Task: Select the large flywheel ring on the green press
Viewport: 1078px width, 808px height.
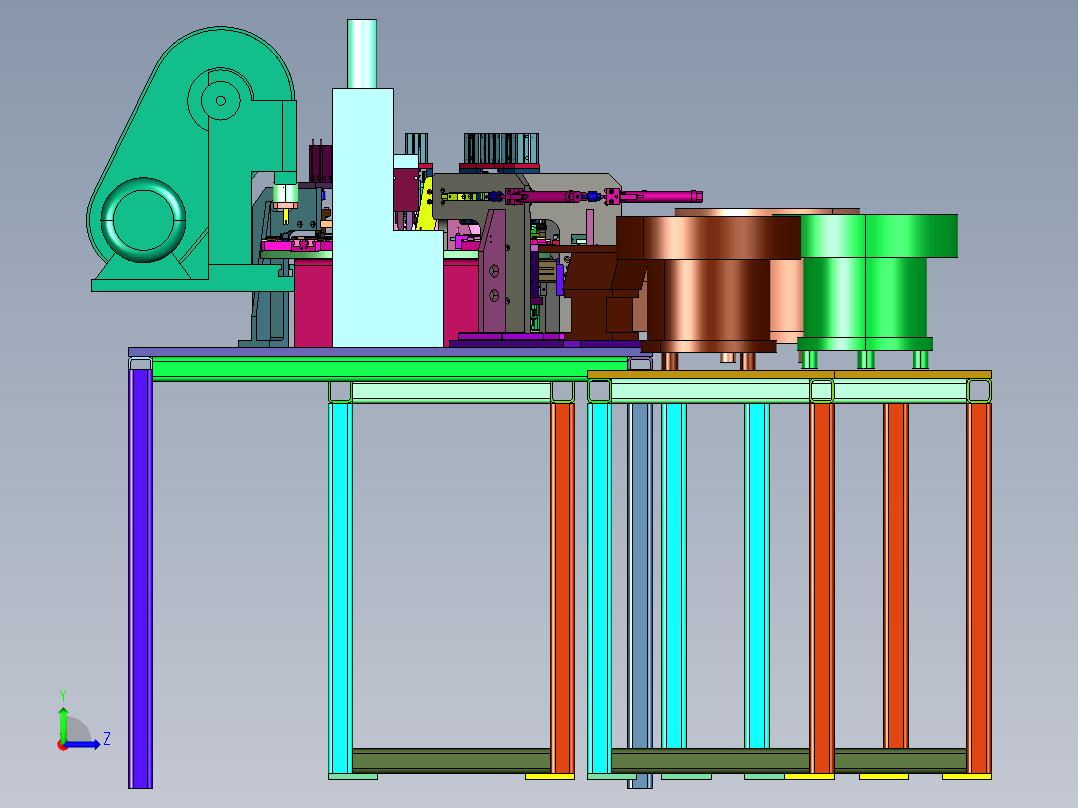Action: click(143, 219)
